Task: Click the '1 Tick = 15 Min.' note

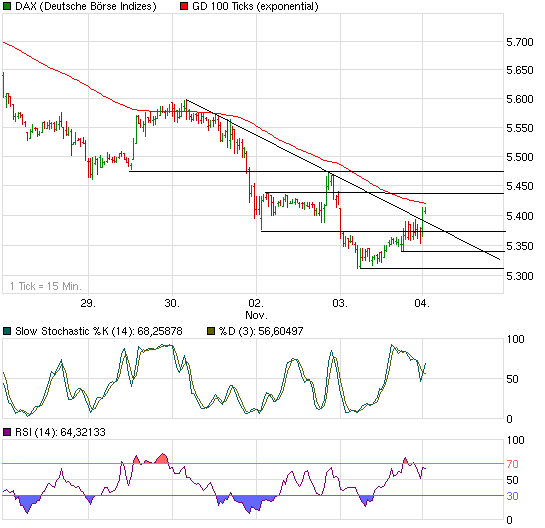Action: (x=46, y=286)
